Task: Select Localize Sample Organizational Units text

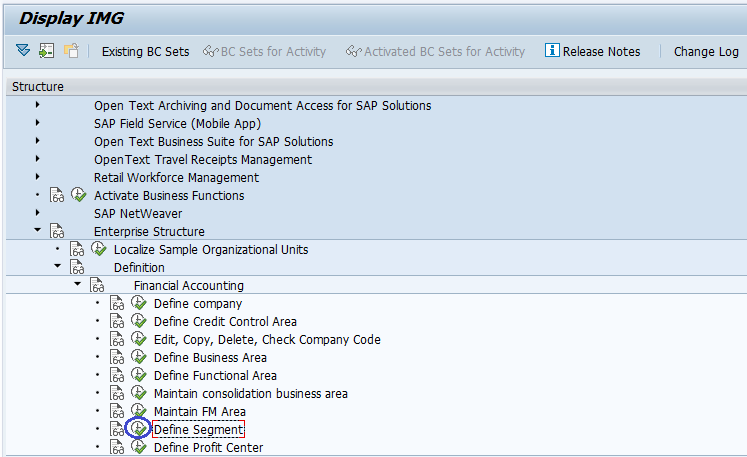Action: (211, 249)
